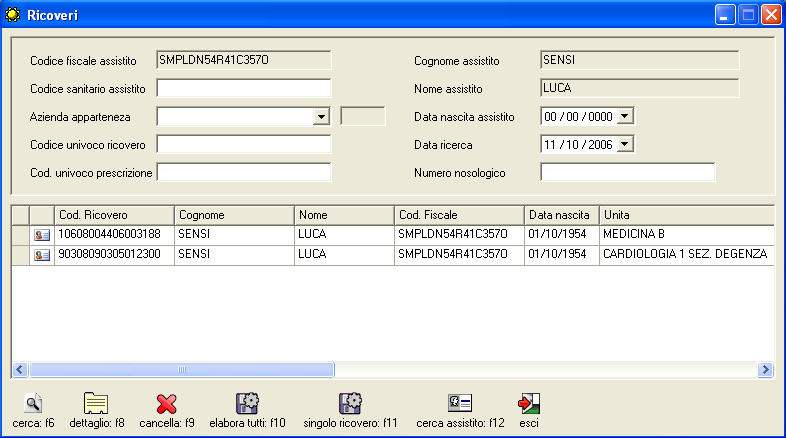
Task: Click the Cognome column header
Action: point(234,215)
